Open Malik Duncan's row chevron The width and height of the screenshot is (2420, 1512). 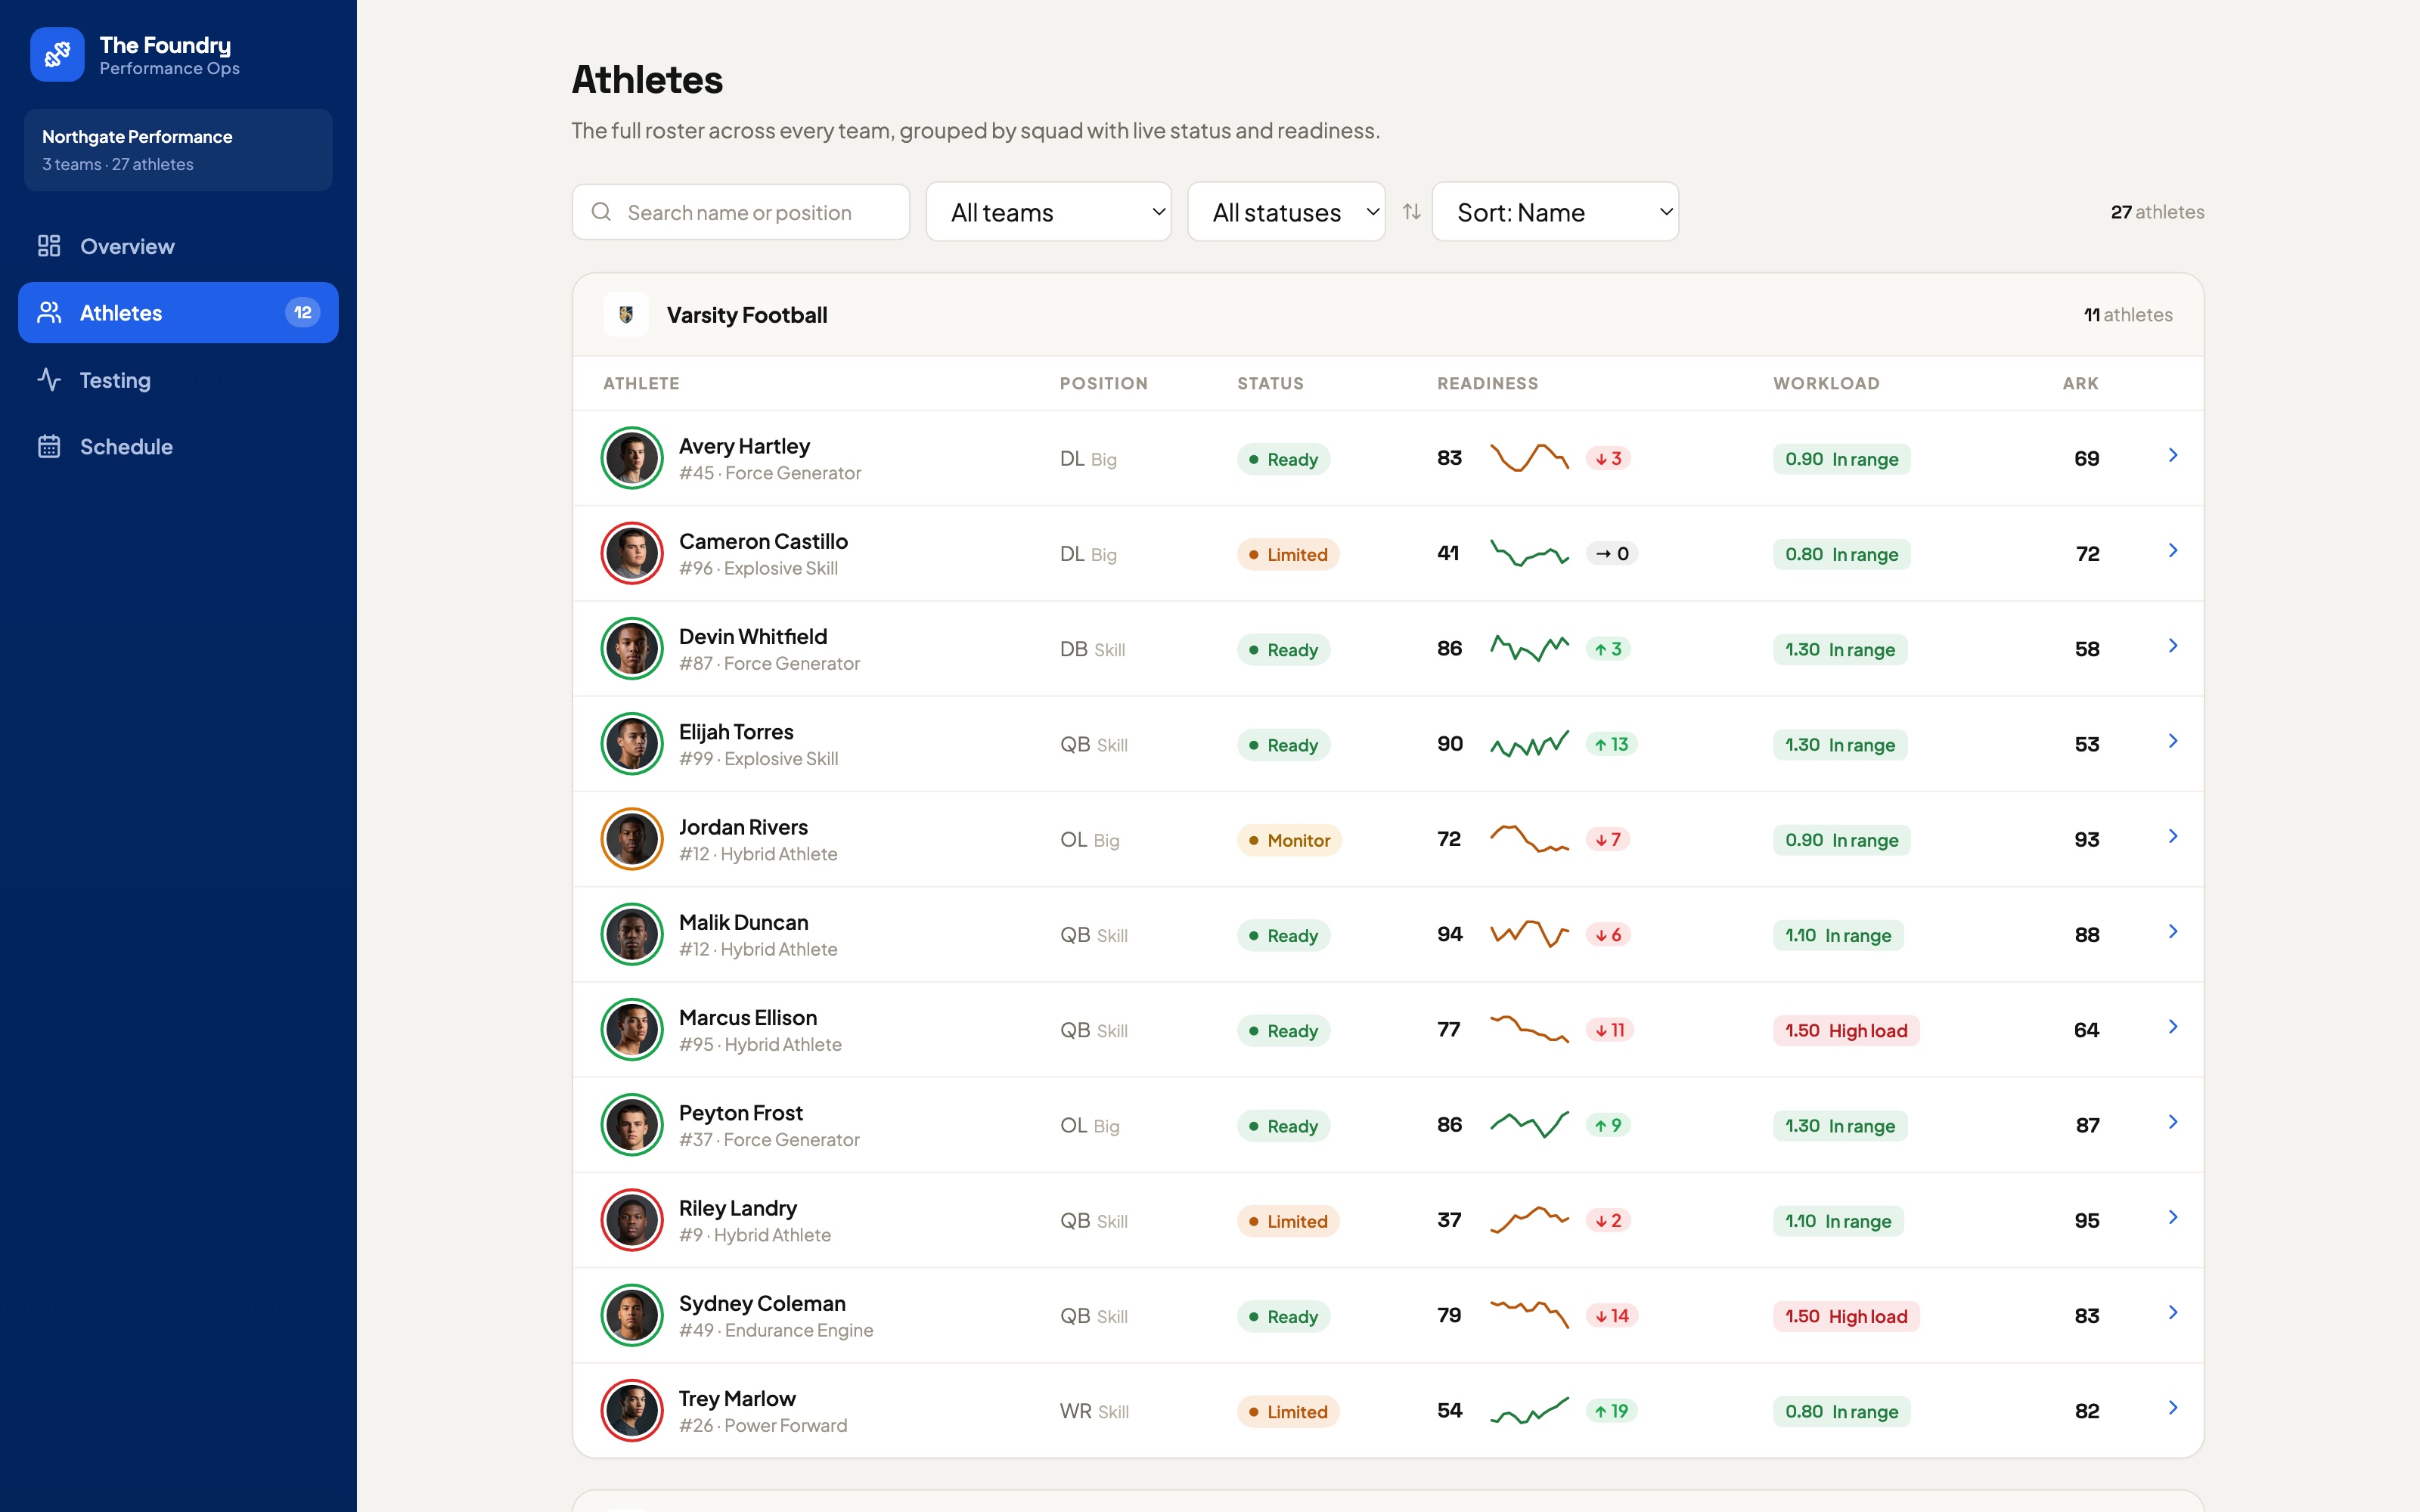tap(2173, 932)
